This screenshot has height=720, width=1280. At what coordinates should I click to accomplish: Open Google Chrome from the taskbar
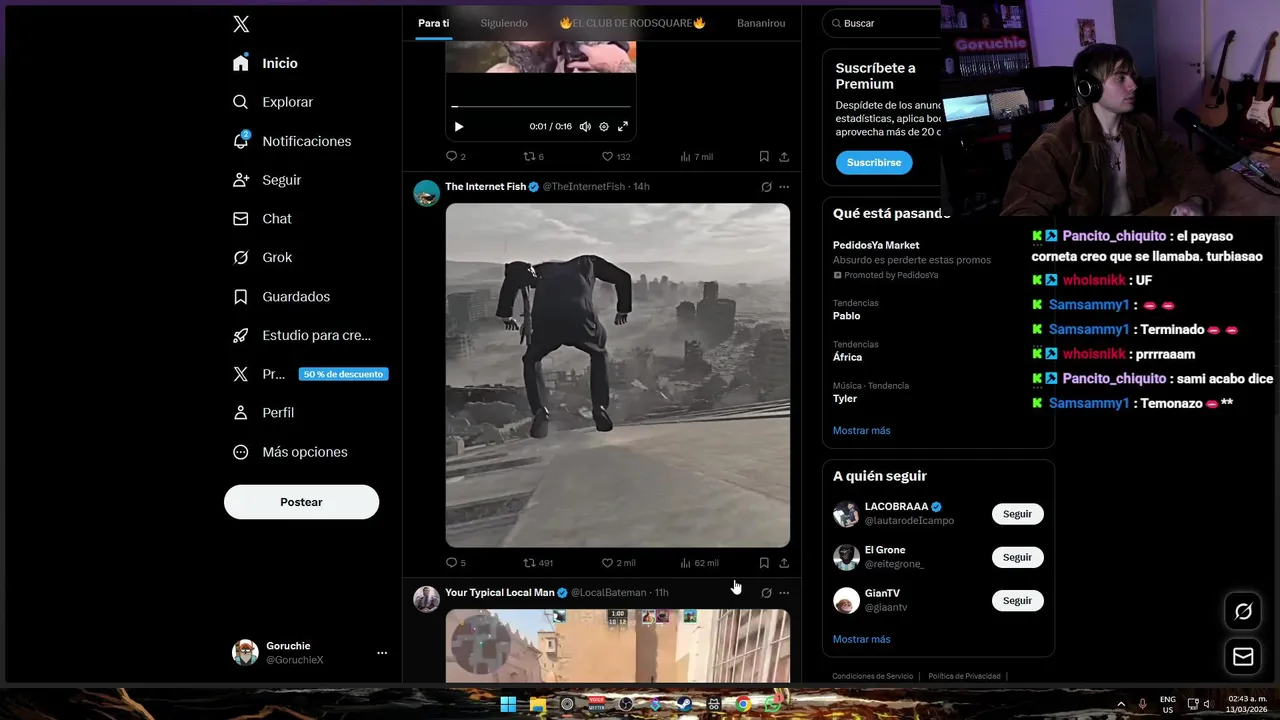tap(743, 704)
